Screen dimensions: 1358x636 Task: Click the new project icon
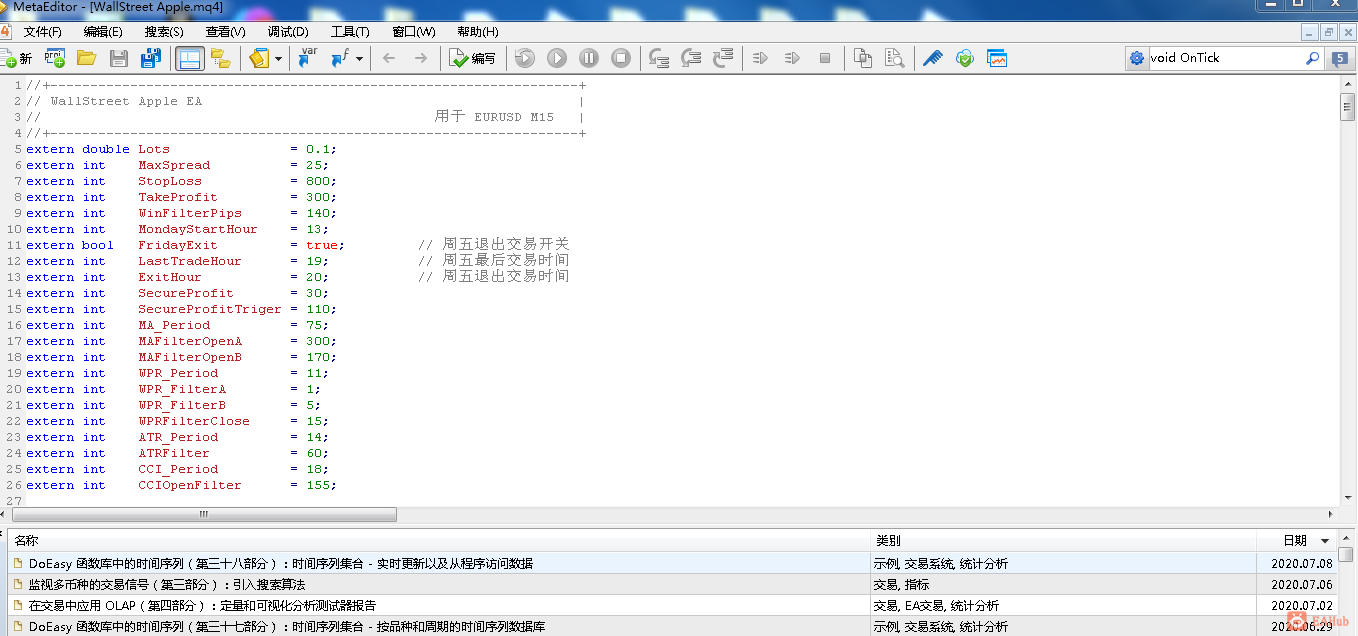tap(55, 58)
